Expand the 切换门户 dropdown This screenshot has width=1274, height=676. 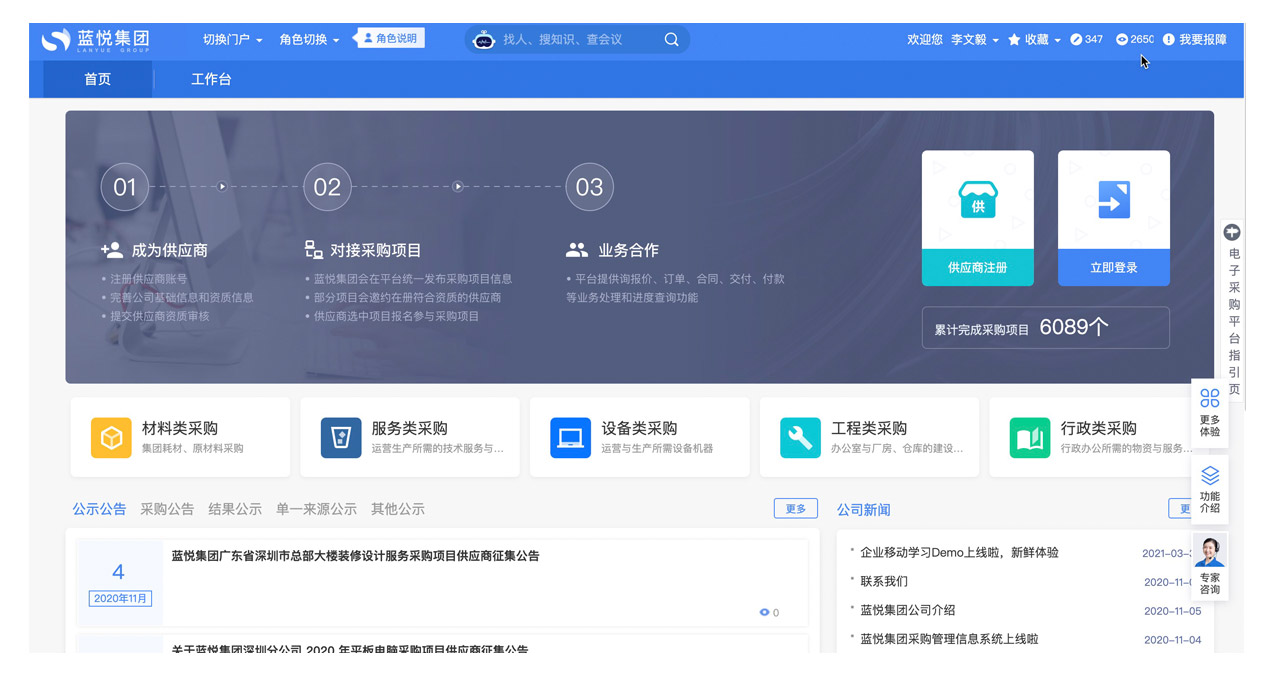coord(232,40)
